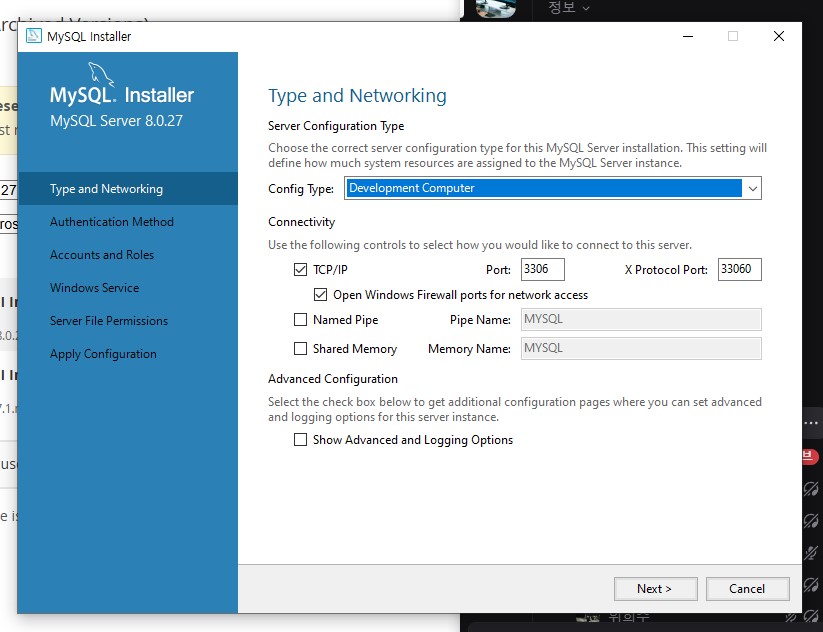Toggle the TCP/IP checkbox
The image size is (823, 632).
(300, 270)
